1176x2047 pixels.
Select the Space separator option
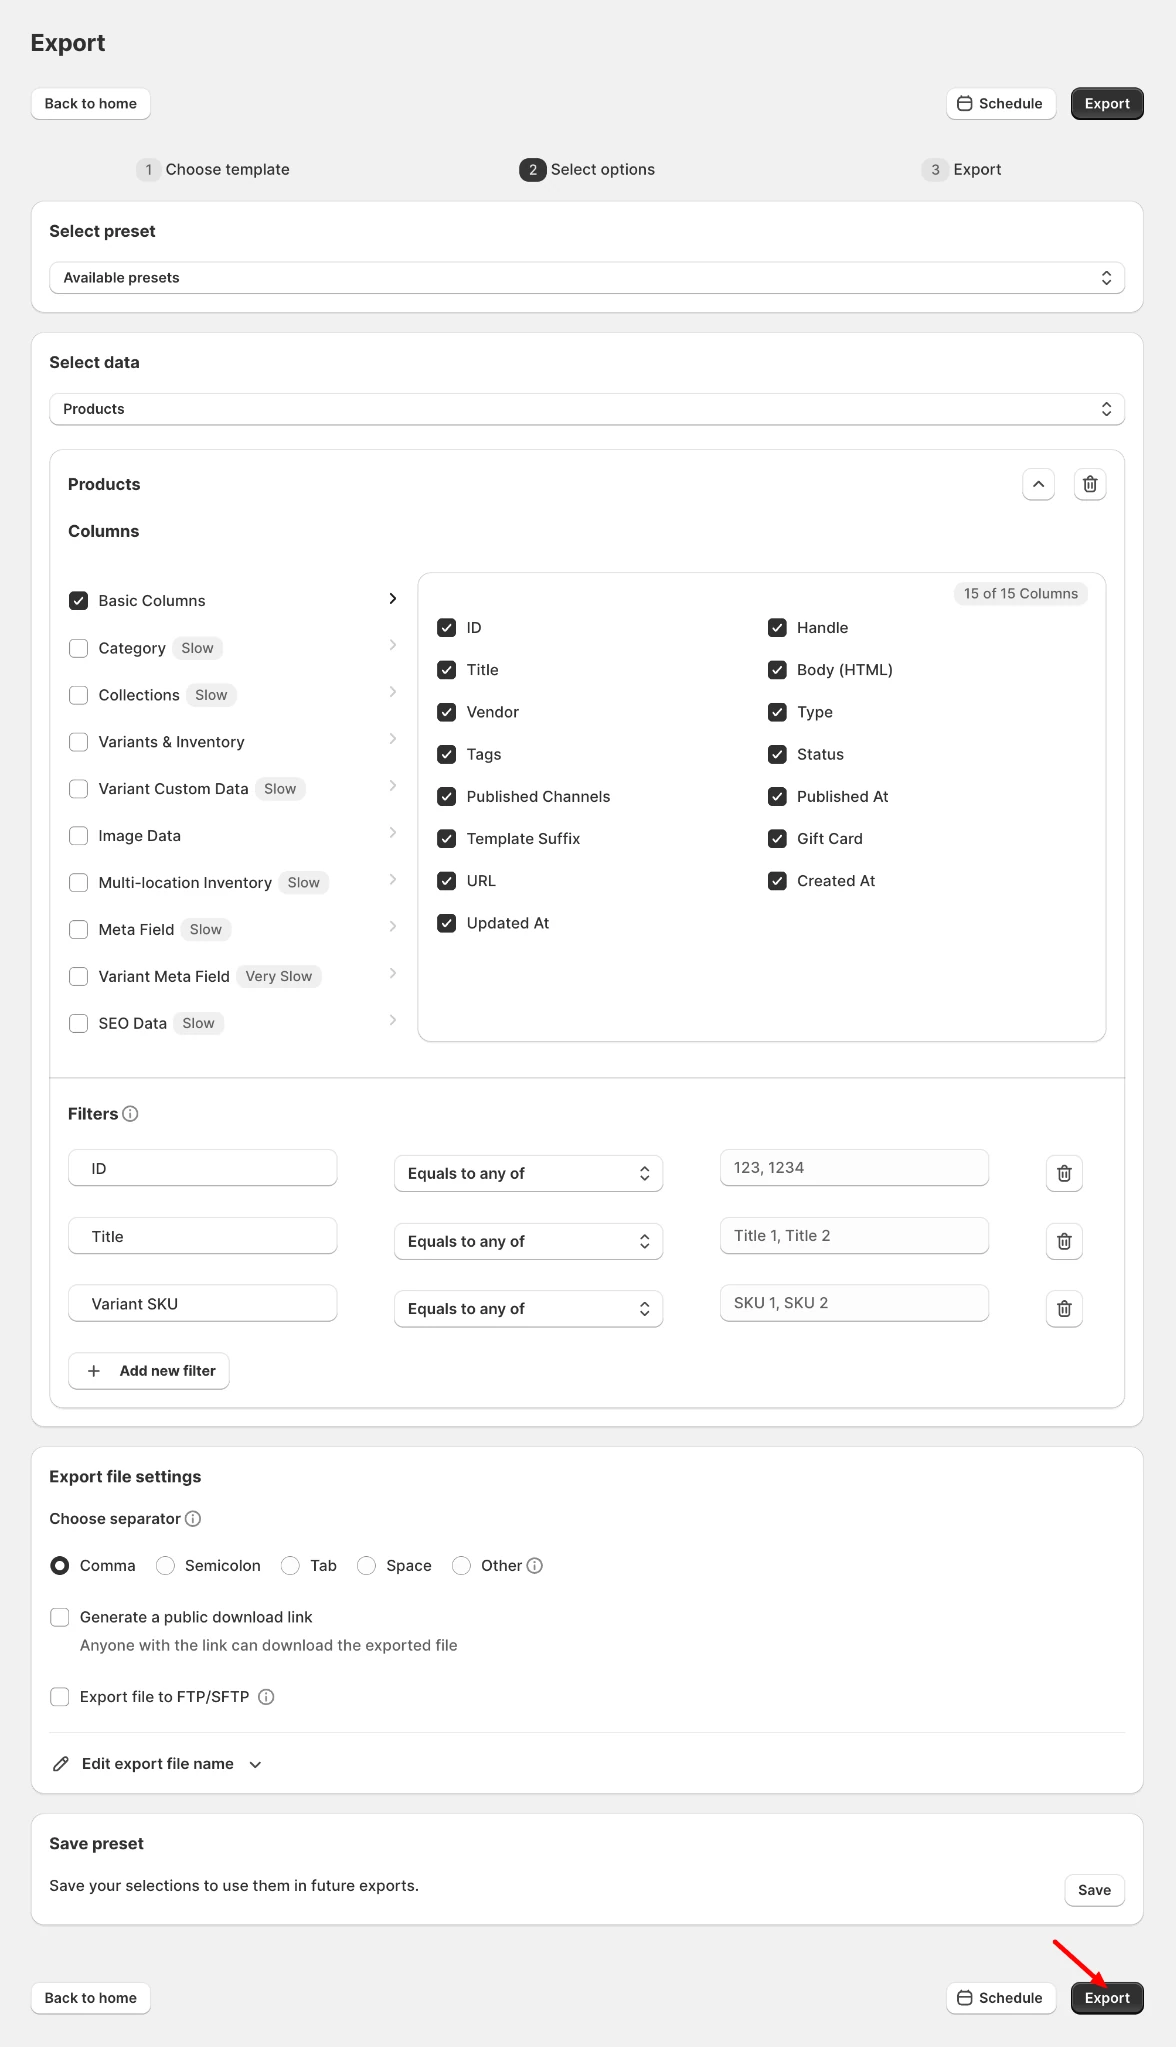366,1566
